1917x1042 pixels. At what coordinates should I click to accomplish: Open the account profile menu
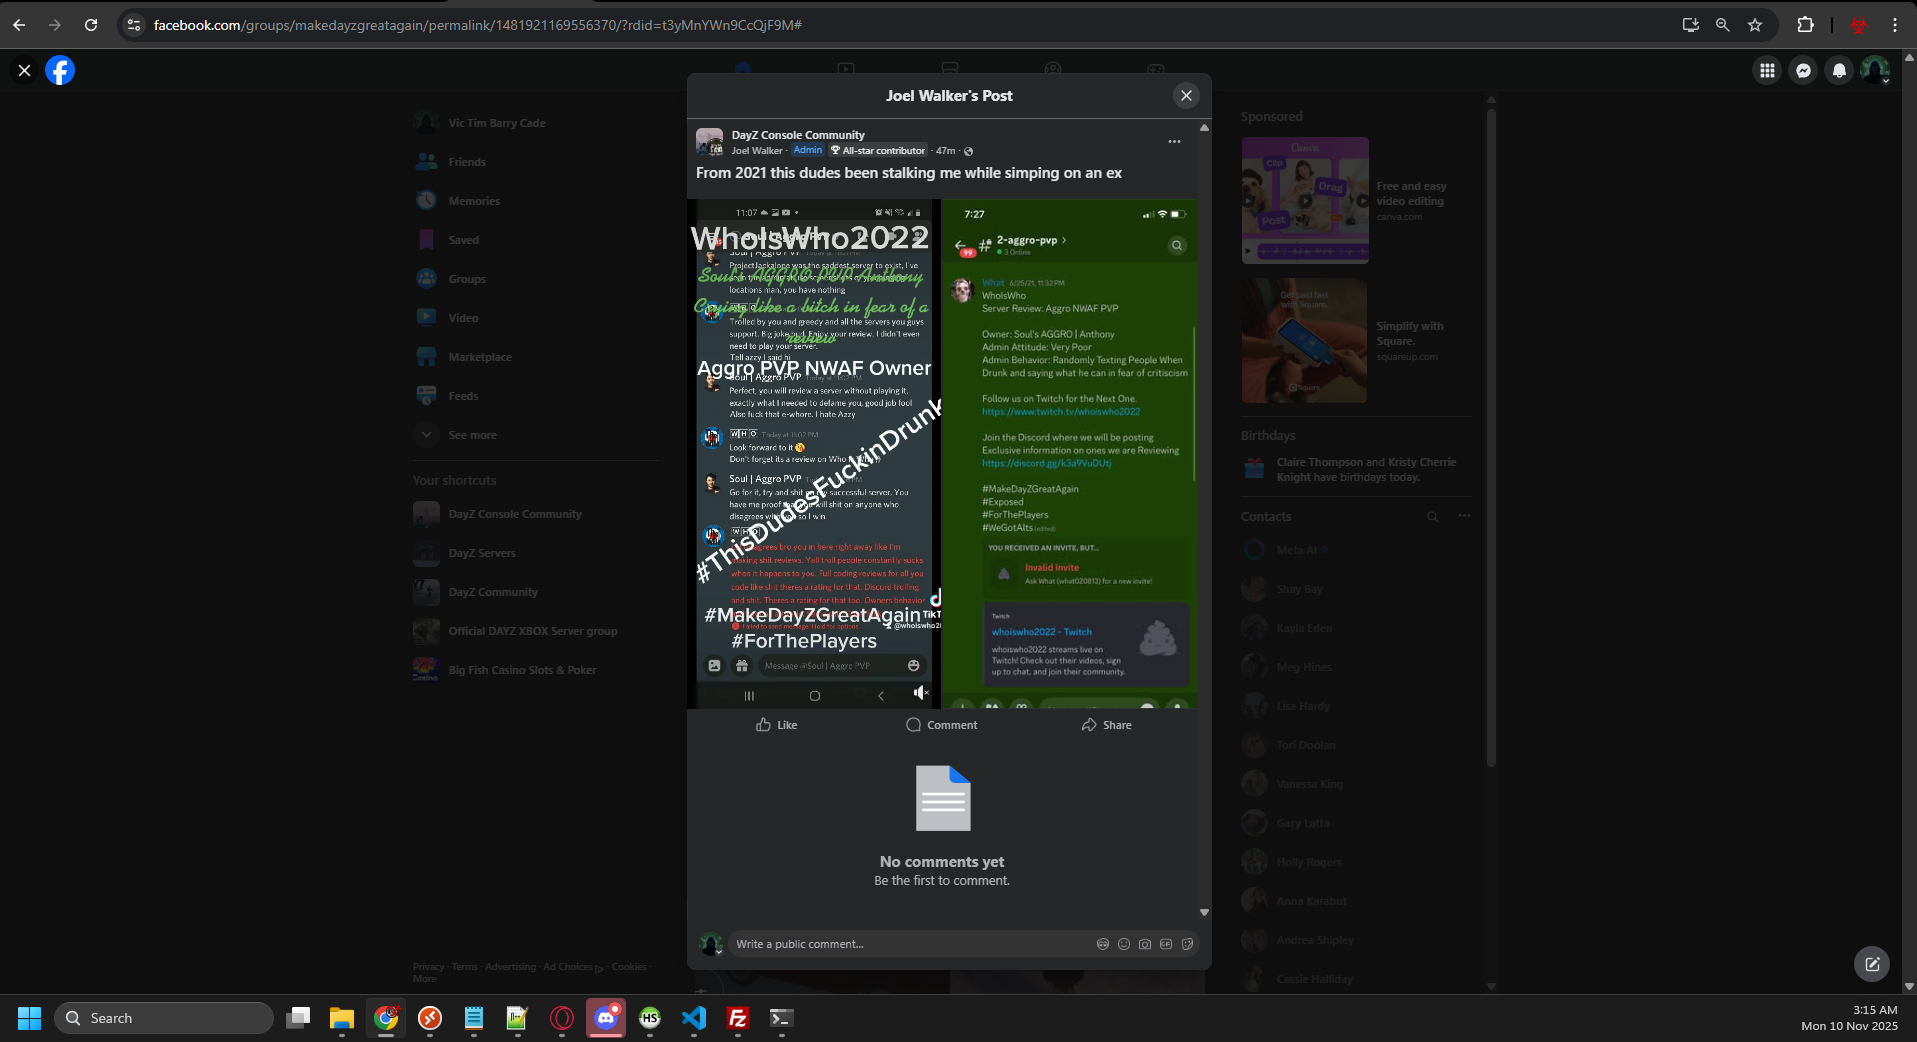click(x=1875, y=70)
